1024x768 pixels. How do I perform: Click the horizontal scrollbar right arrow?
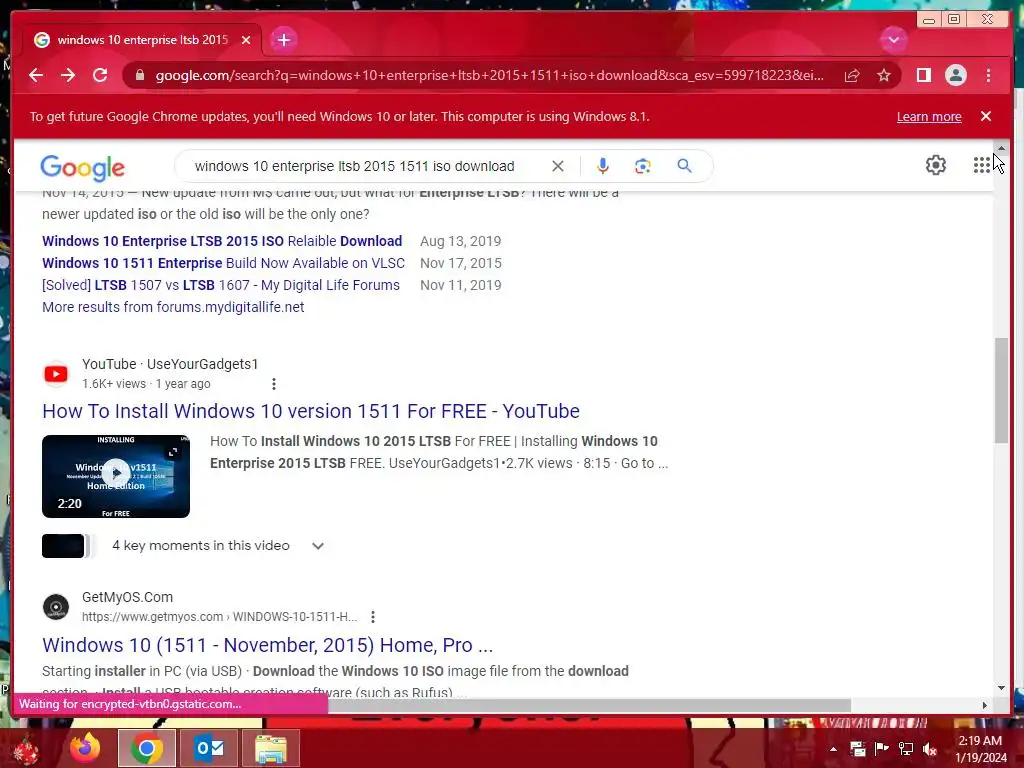[985, 705]
